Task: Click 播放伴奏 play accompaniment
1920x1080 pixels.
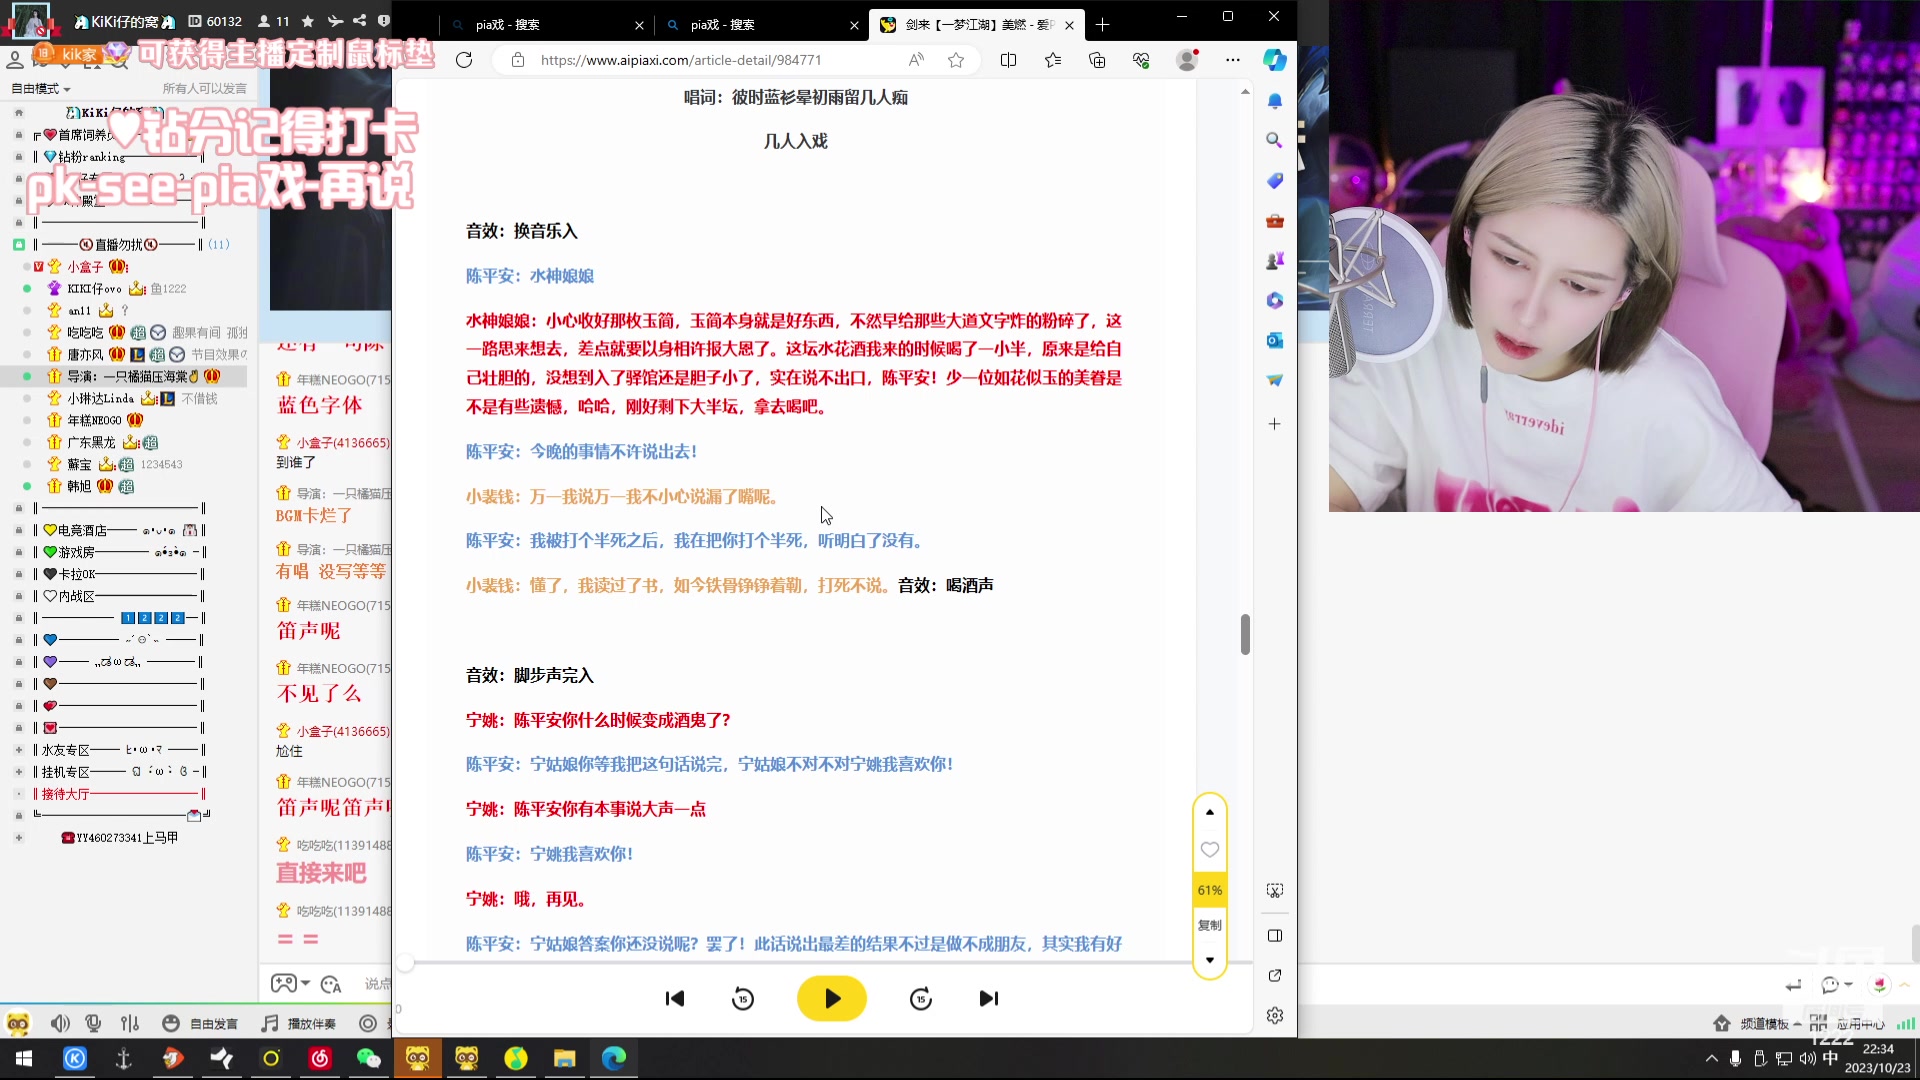Action: pyautogui.click(x=299, y=1023)
